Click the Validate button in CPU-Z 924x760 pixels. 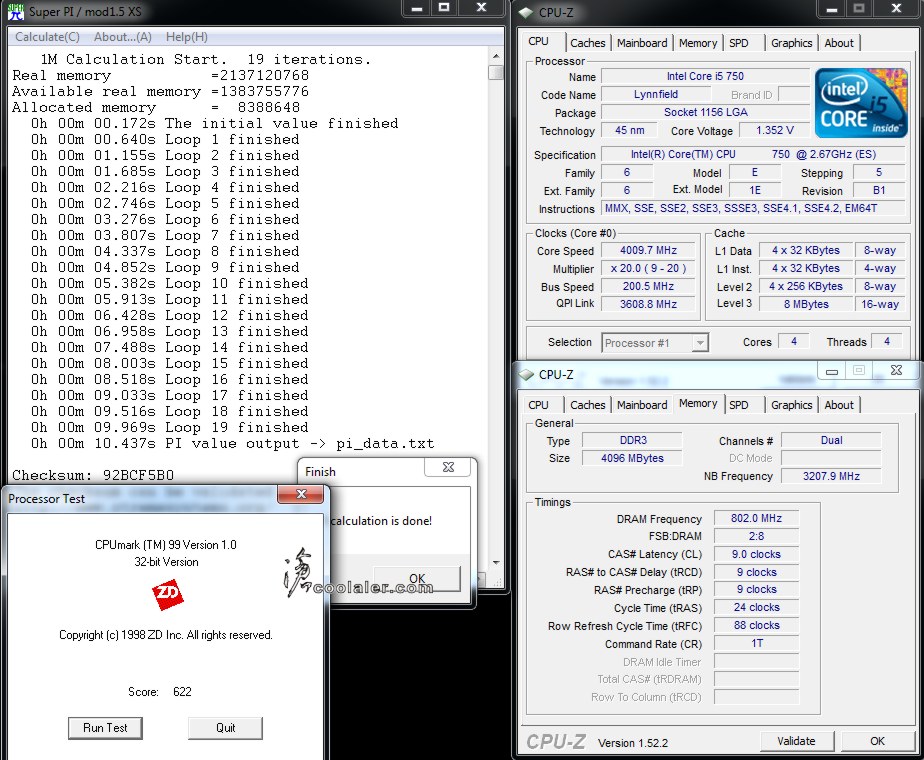click(796, 741)
